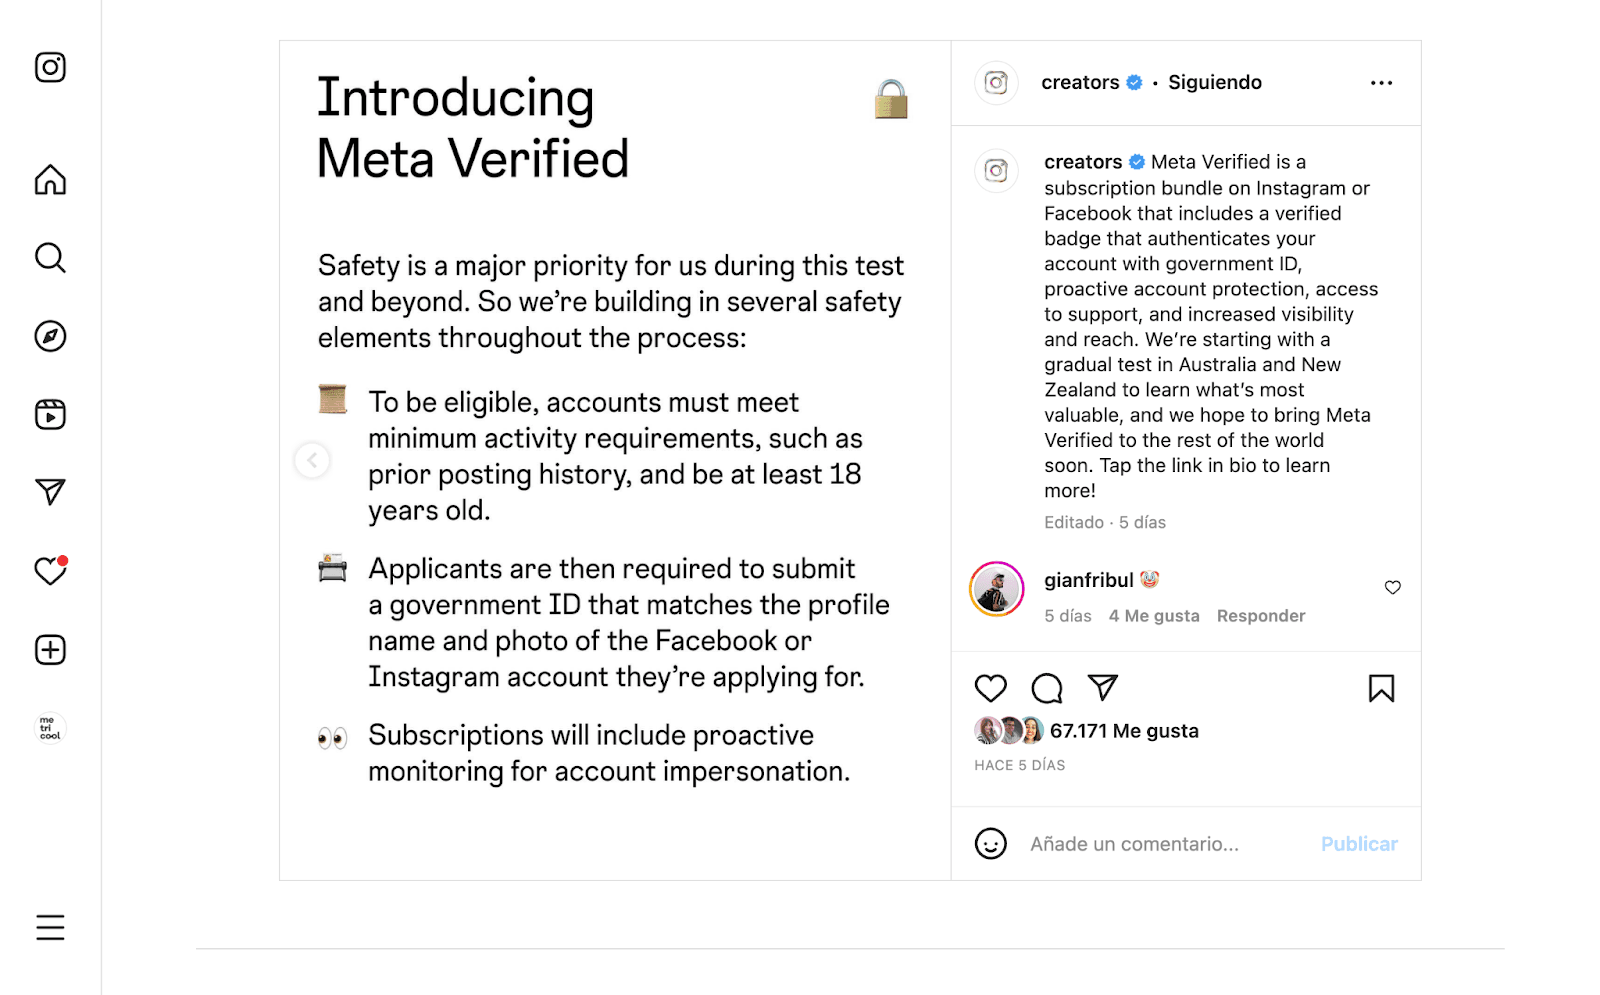Go to the previous carousel slide
The image size is (1600, 995).
pos(312,460)
